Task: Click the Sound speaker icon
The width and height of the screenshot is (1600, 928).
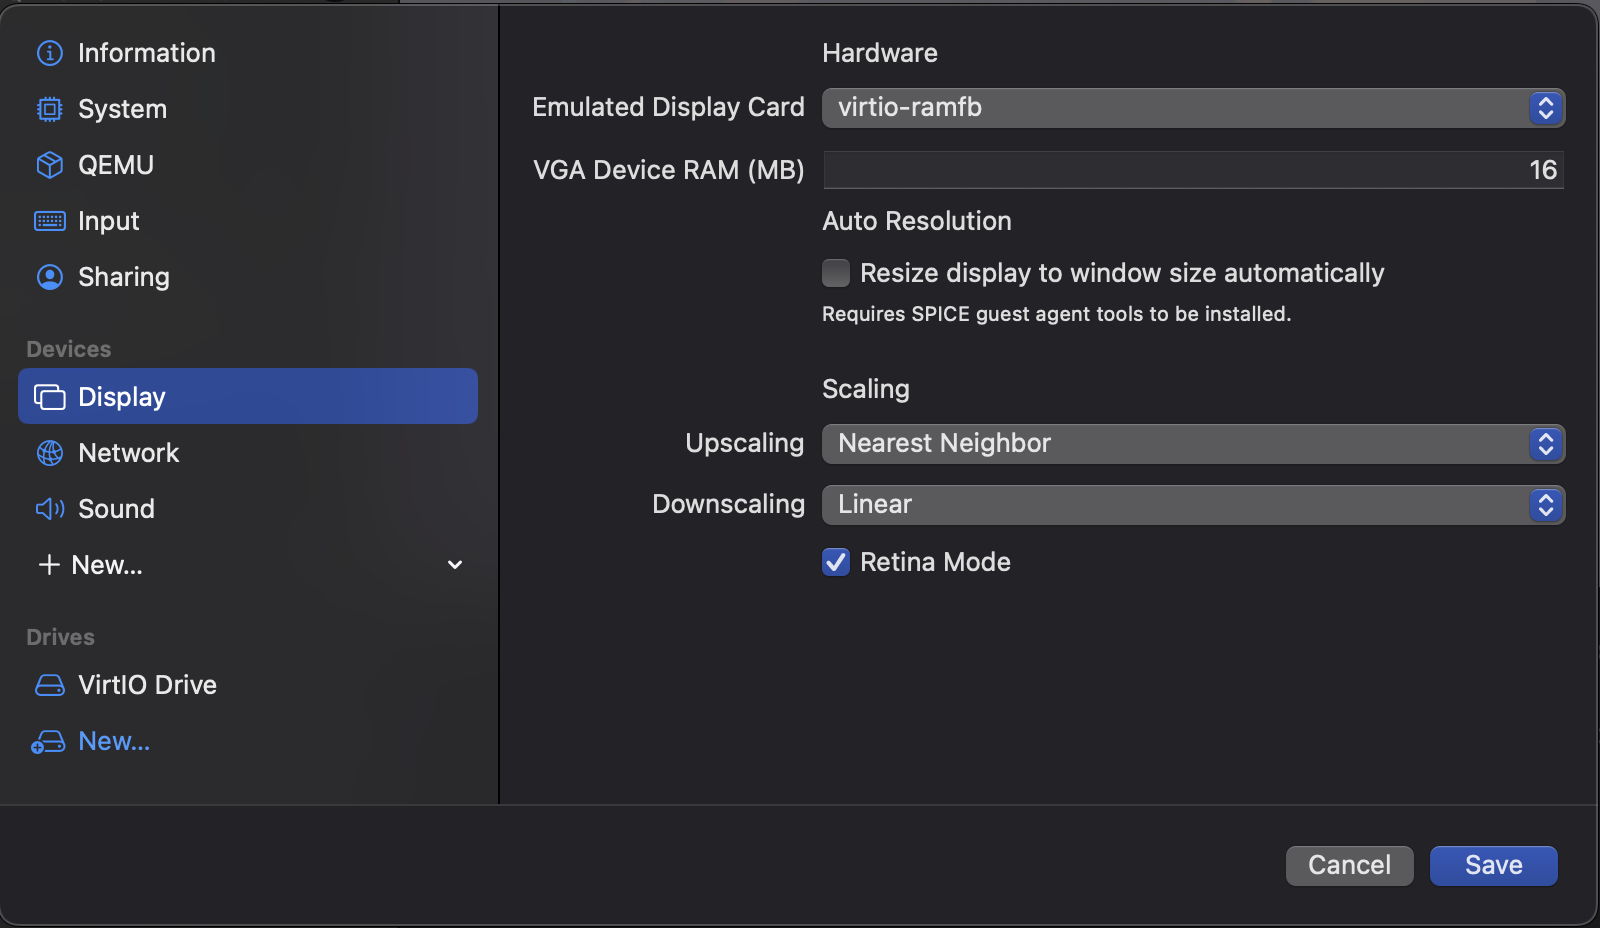Action: click(49, 509)
